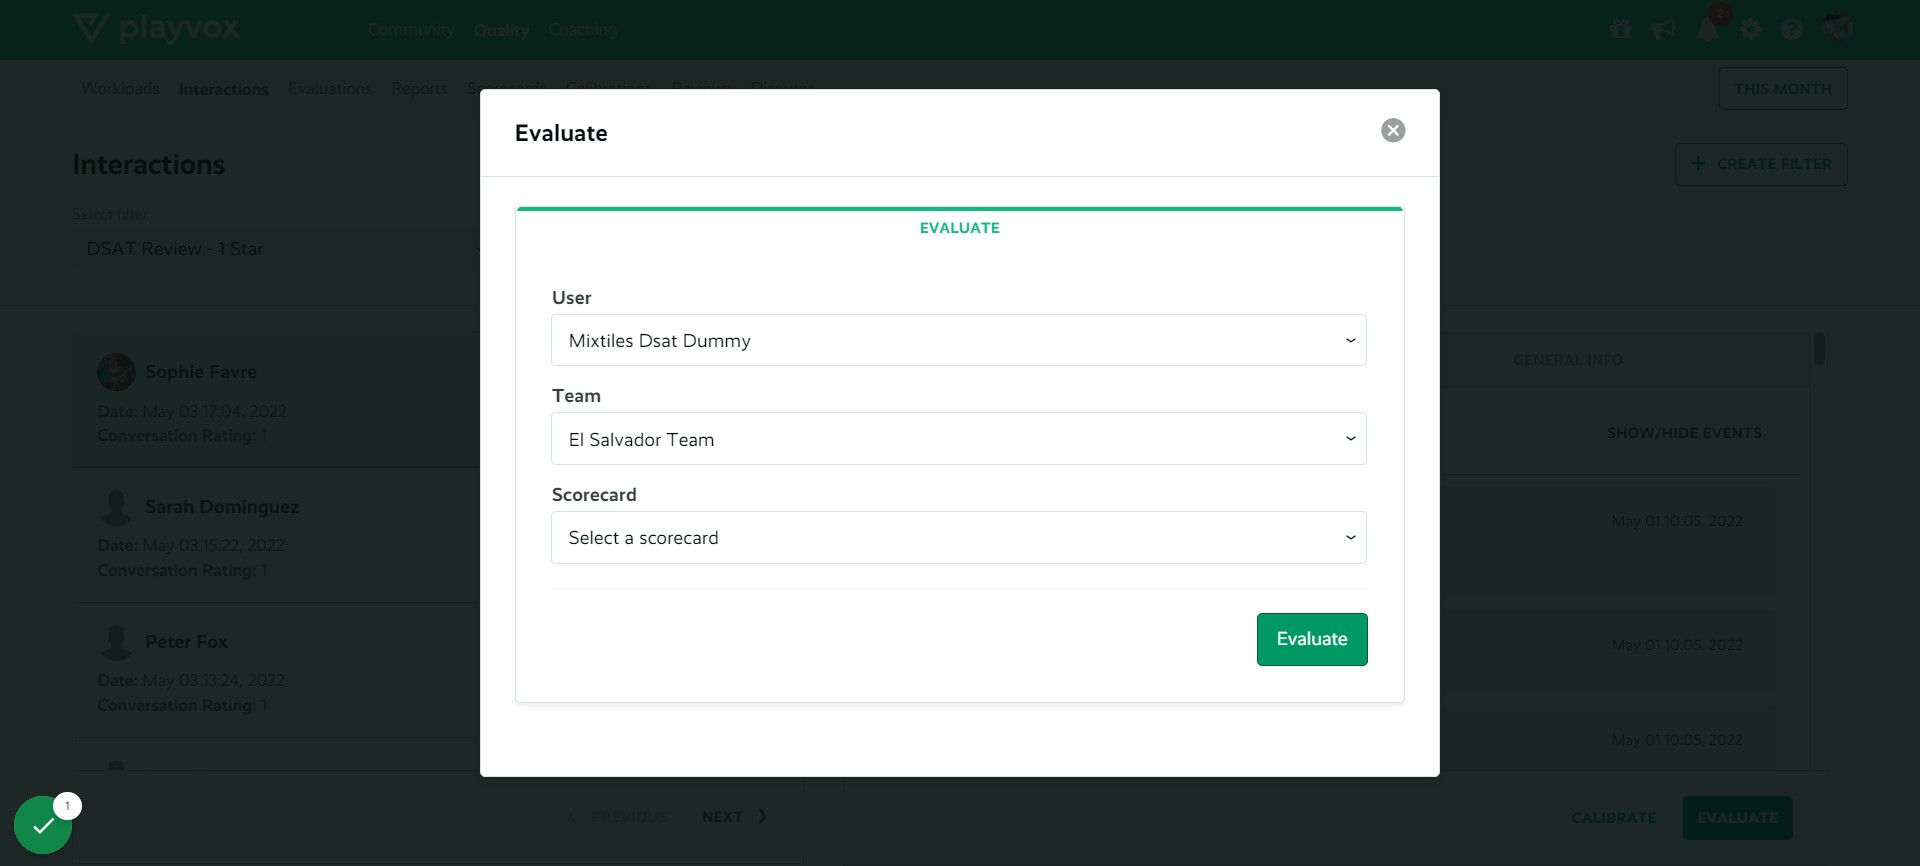Select the EVALUATE tab in the dialog
The image size is (1920, 866).
960,228
